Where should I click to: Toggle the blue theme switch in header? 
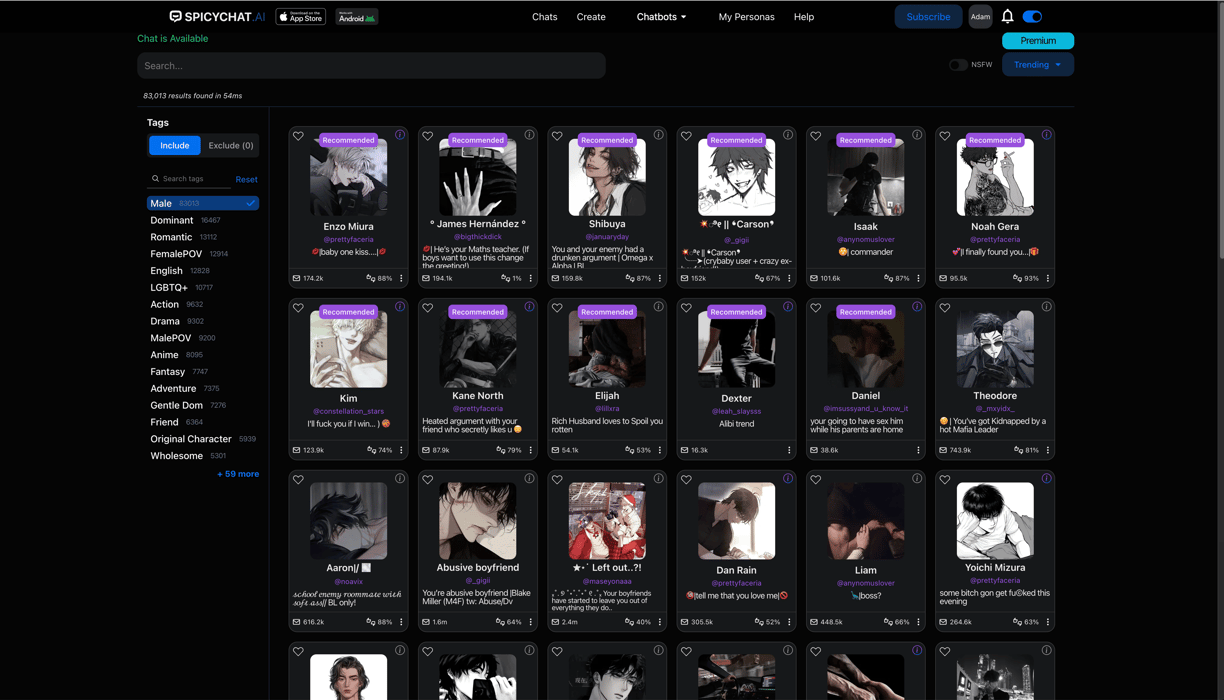click(1032, 16)
